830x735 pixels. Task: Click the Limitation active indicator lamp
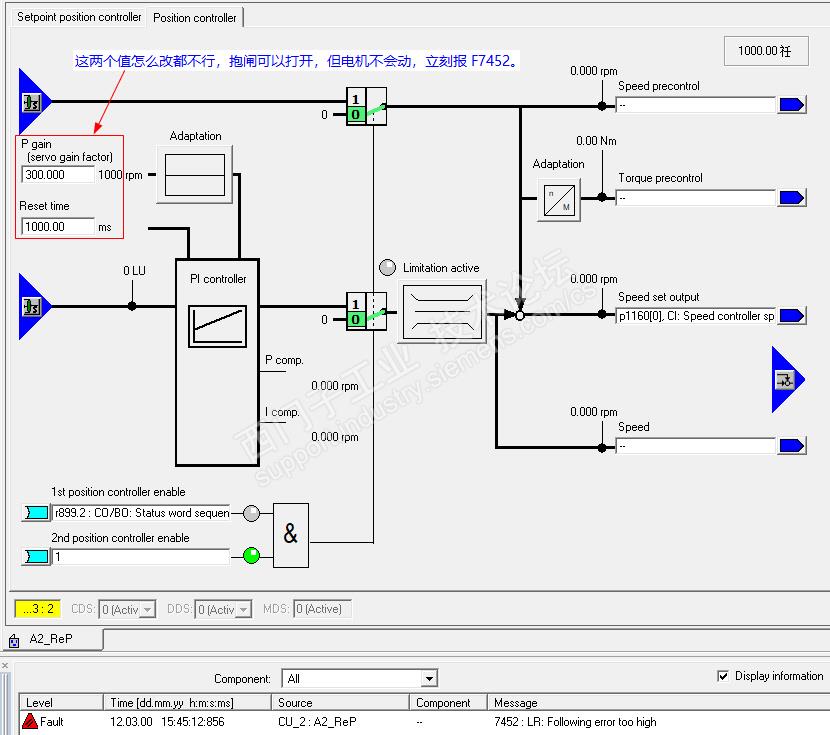tap(387, 267)
